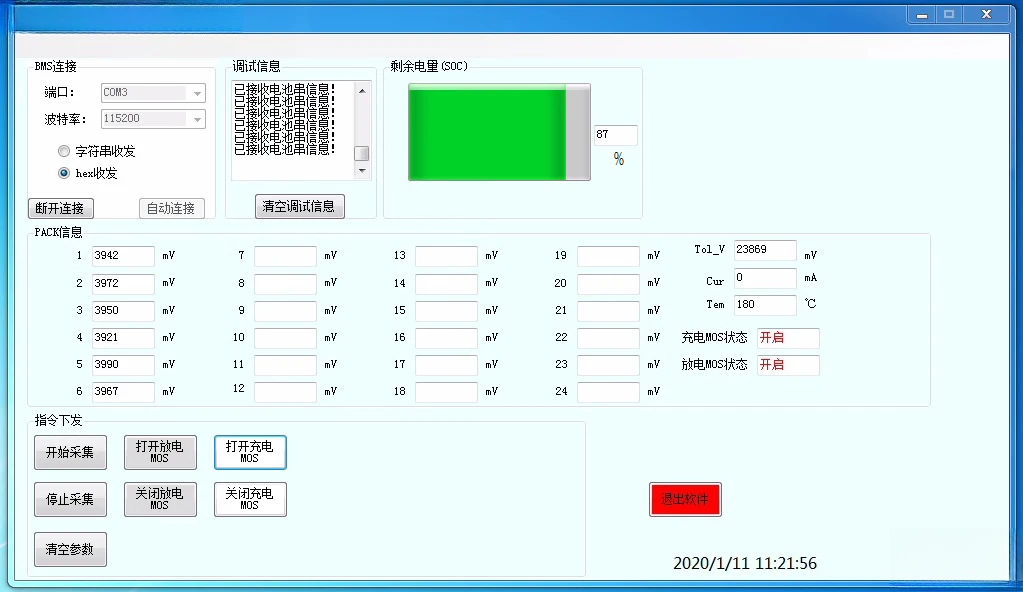
Task: Click cell 6 voltage field 3967
Action: [123, 392]
